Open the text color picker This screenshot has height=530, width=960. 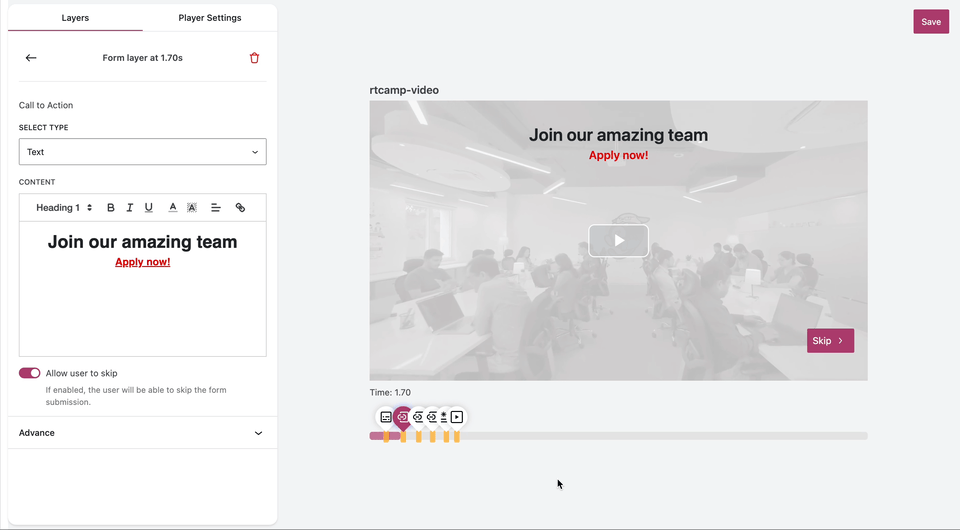pos(173,208)
